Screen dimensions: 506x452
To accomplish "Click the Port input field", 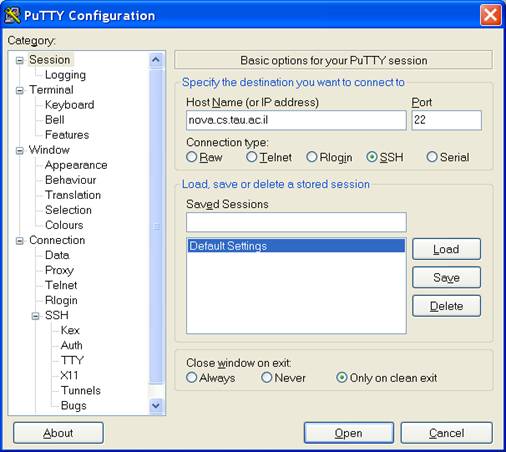I will click(446, 120).
